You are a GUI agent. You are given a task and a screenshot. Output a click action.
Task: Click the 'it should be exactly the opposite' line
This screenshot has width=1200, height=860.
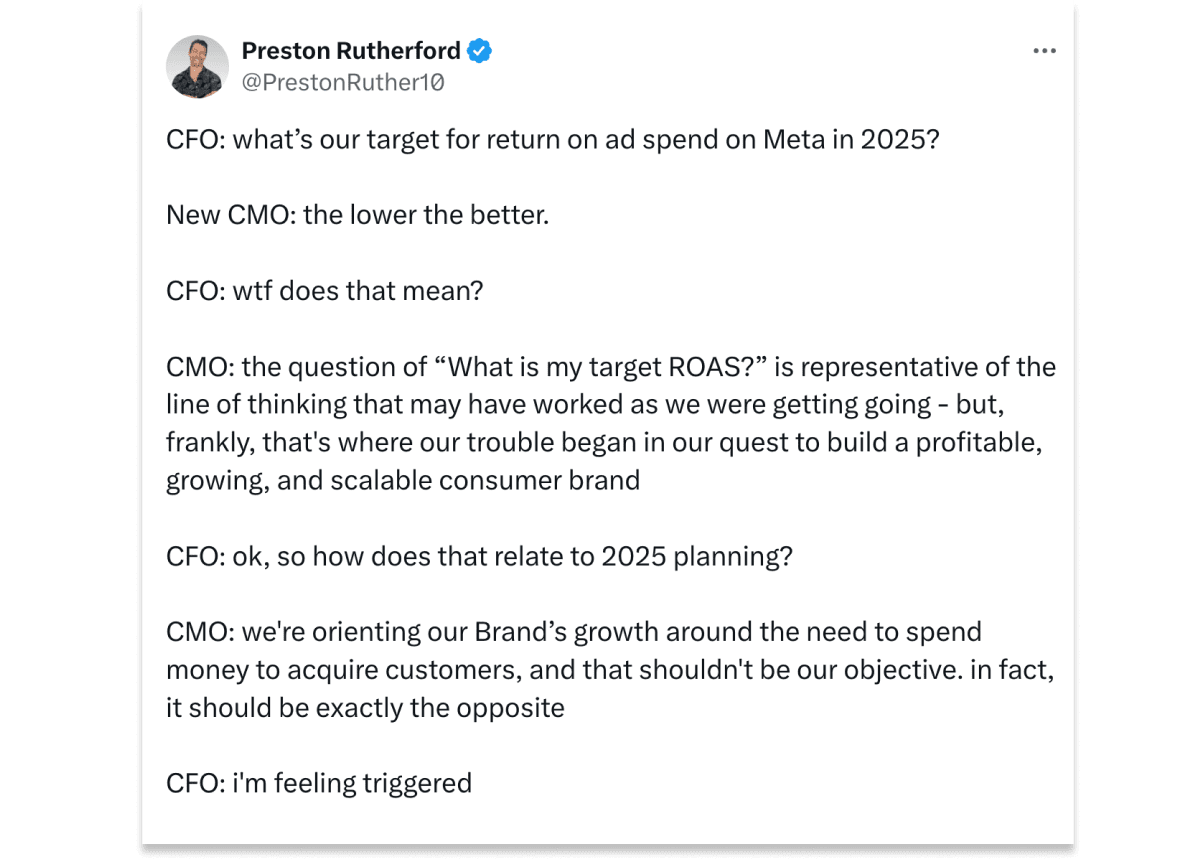click(x=365, y=708)
